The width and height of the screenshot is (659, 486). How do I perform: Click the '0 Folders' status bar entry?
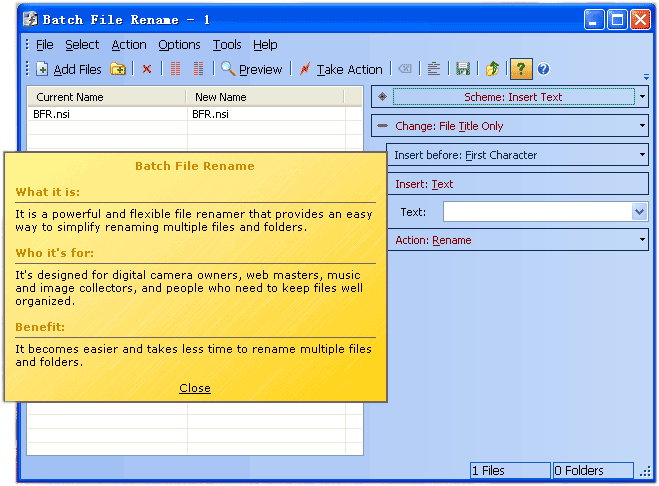tap(593, 470)
